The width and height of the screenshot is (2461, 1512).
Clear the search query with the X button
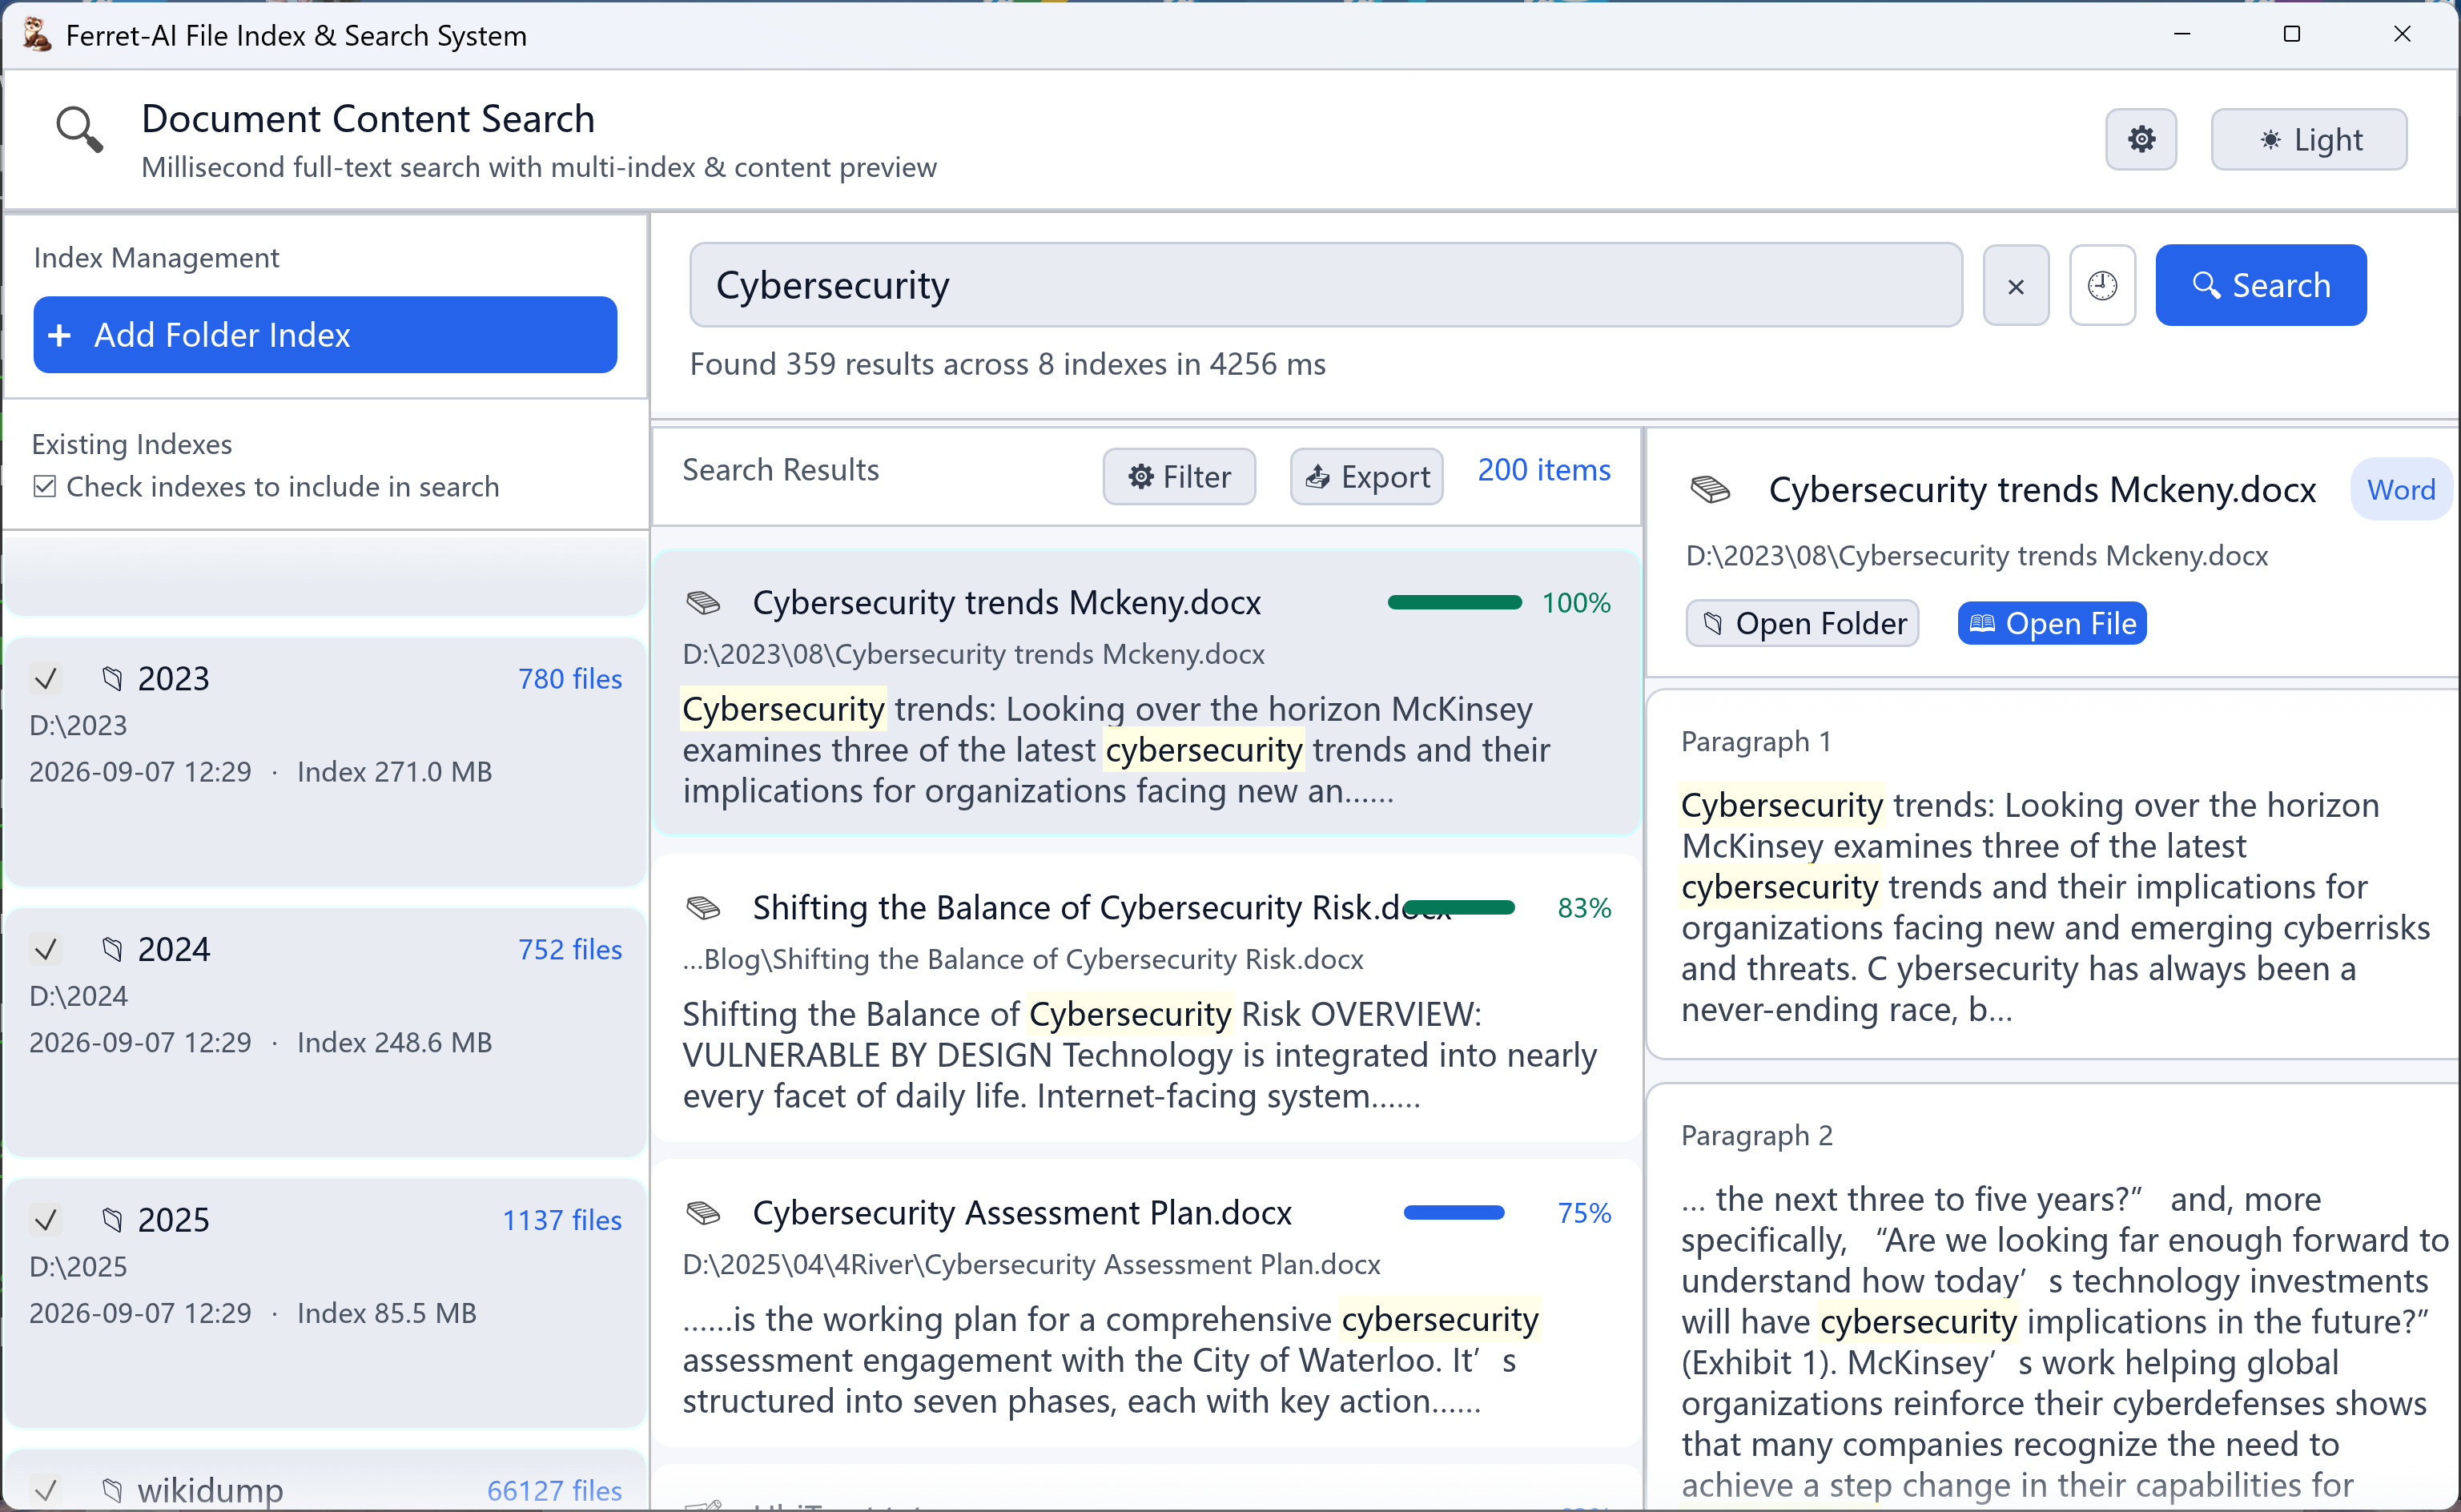[x=2016, y=286]
